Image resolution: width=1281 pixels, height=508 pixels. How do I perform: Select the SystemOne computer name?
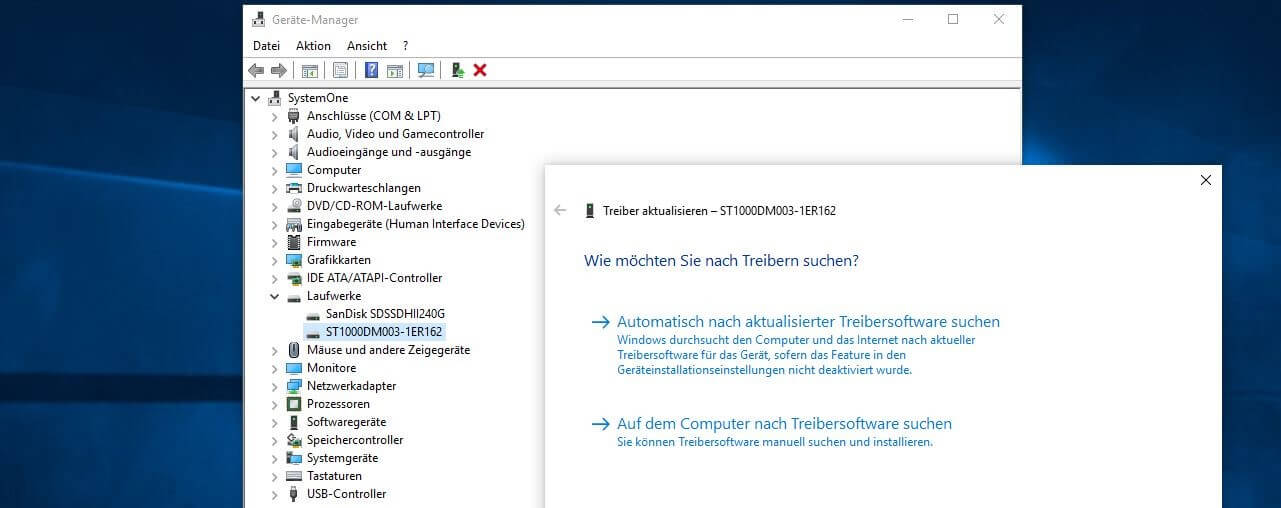(318, 98)
